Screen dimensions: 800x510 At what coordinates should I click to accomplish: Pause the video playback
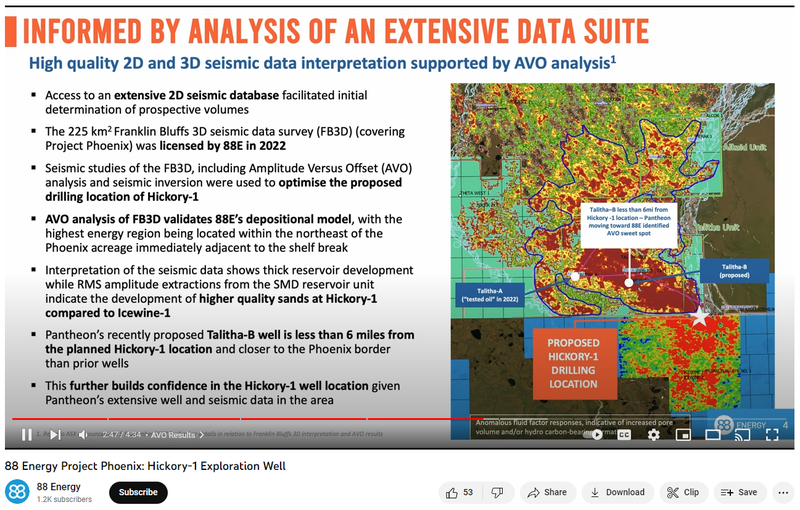click(x=27, y=435)
